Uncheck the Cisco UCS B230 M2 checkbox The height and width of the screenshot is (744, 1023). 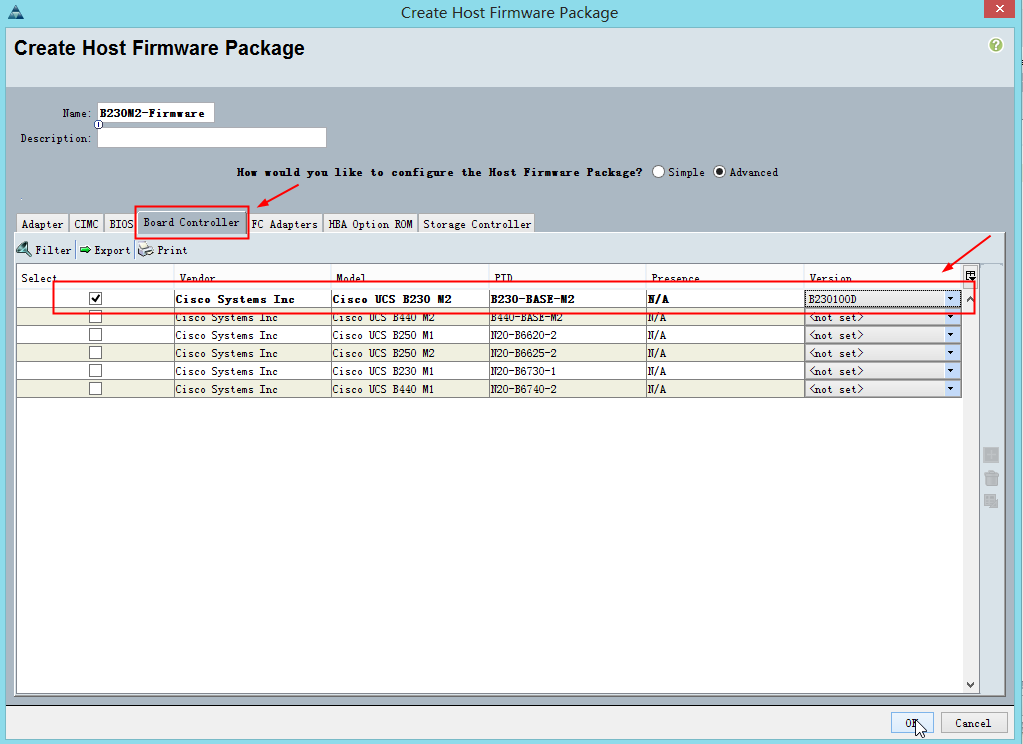pos(95,298)
